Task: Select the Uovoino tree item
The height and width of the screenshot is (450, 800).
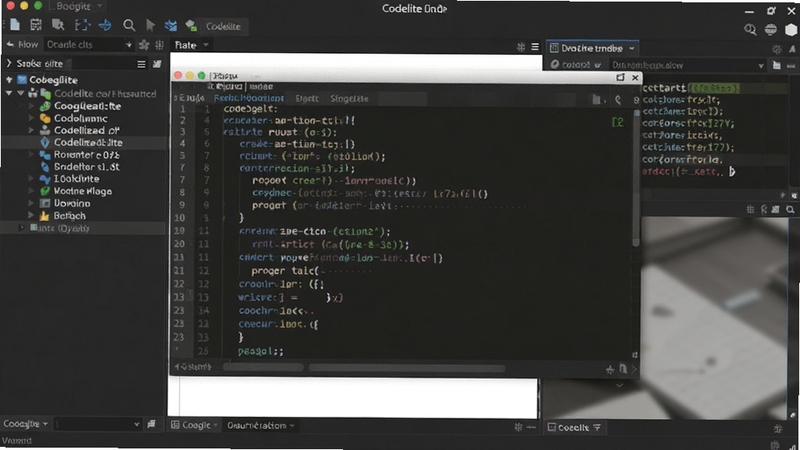Action: click(71, 203)
